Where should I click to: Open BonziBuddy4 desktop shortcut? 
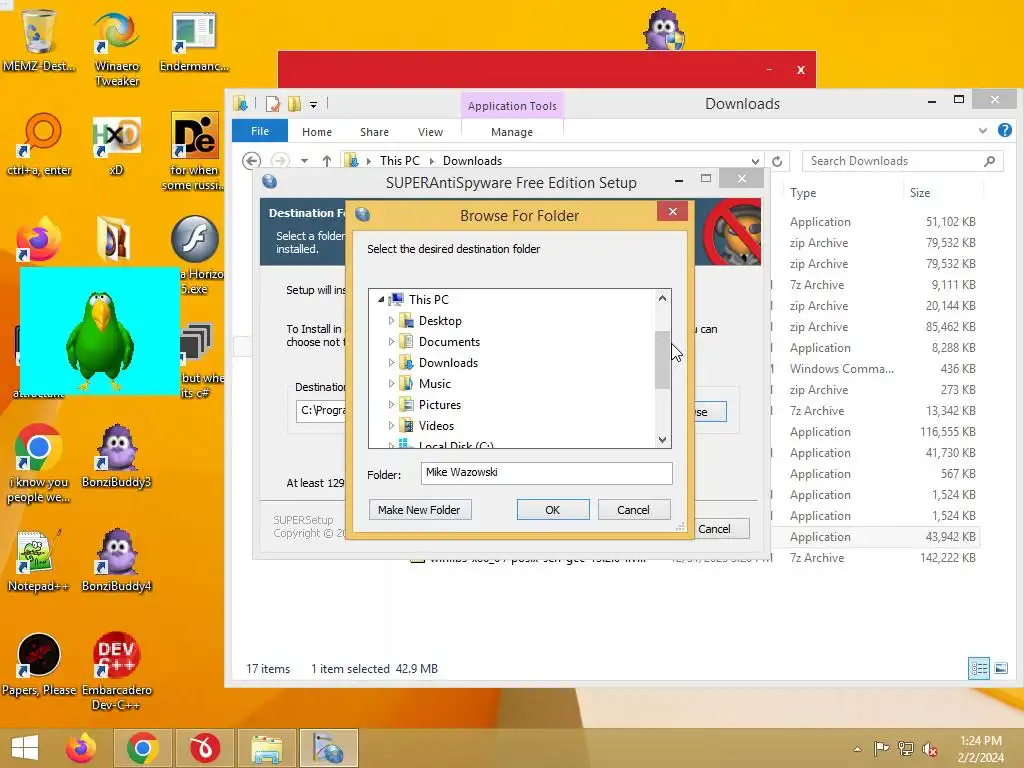tap(116, 560)
